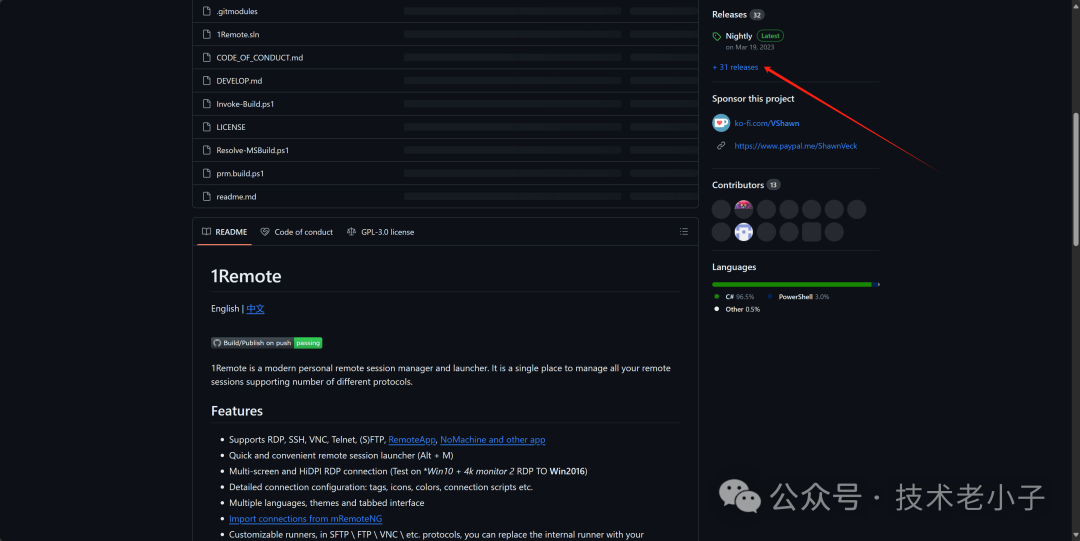This screenshot has width=1080, height=541.
Task: Click file icon beside CODE_OF_CONDUCT.md
Action: [x=207, y=58]
